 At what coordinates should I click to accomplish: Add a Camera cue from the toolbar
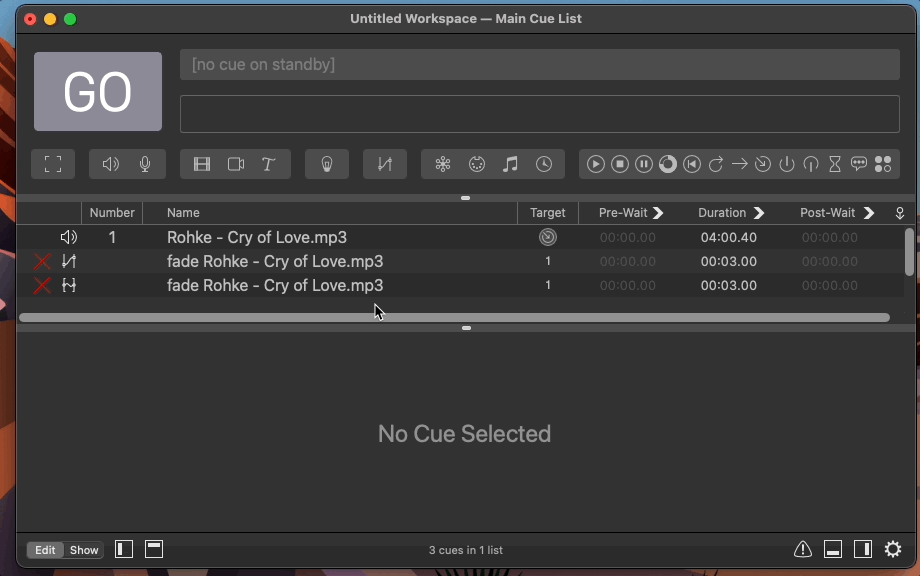tap(236, 164)
